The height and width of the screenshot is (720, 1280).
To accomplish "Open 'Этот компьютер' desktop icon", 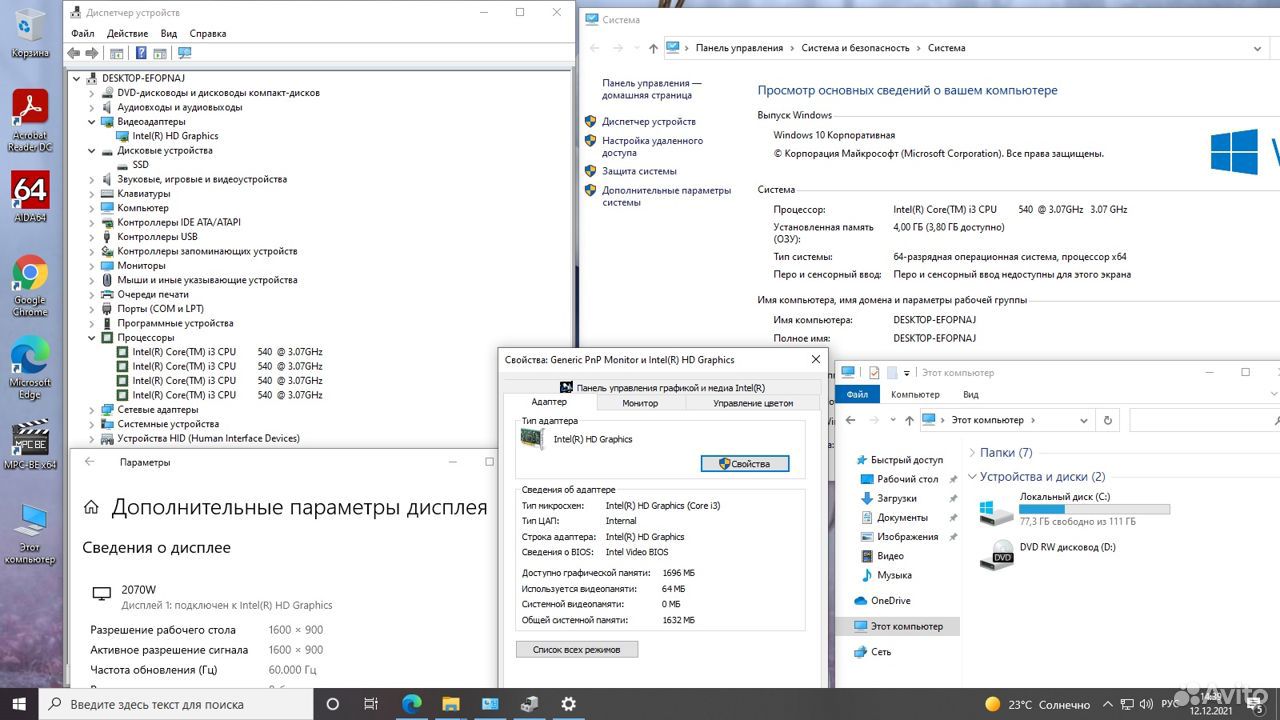I will click(30, 533).
